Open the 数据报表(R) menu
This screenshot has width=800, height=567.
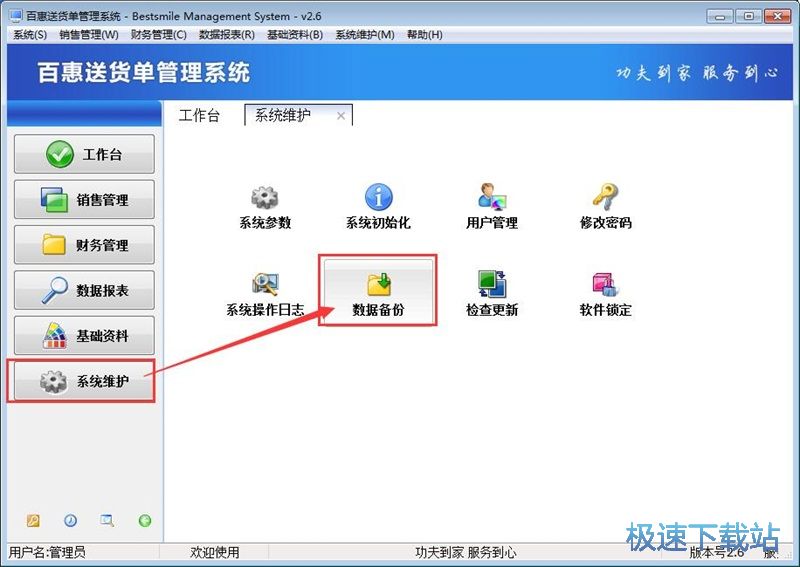point(227,35)
